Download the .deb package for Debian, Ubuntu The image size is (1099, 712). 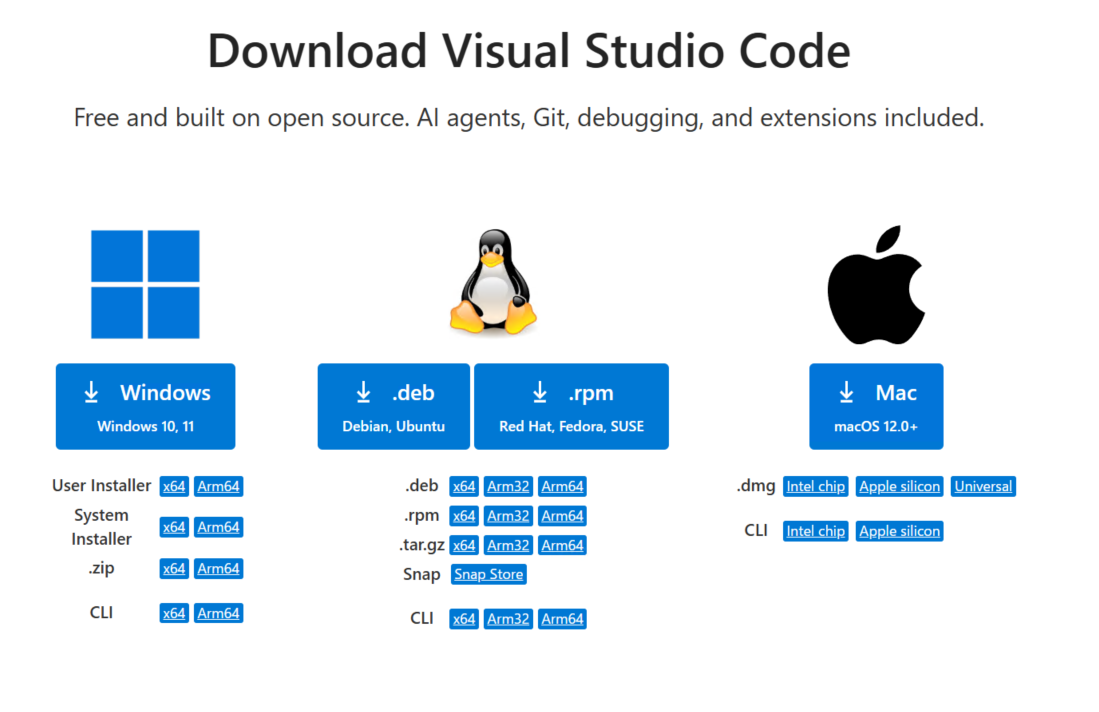pyautogui.click(x=393, y=406)
